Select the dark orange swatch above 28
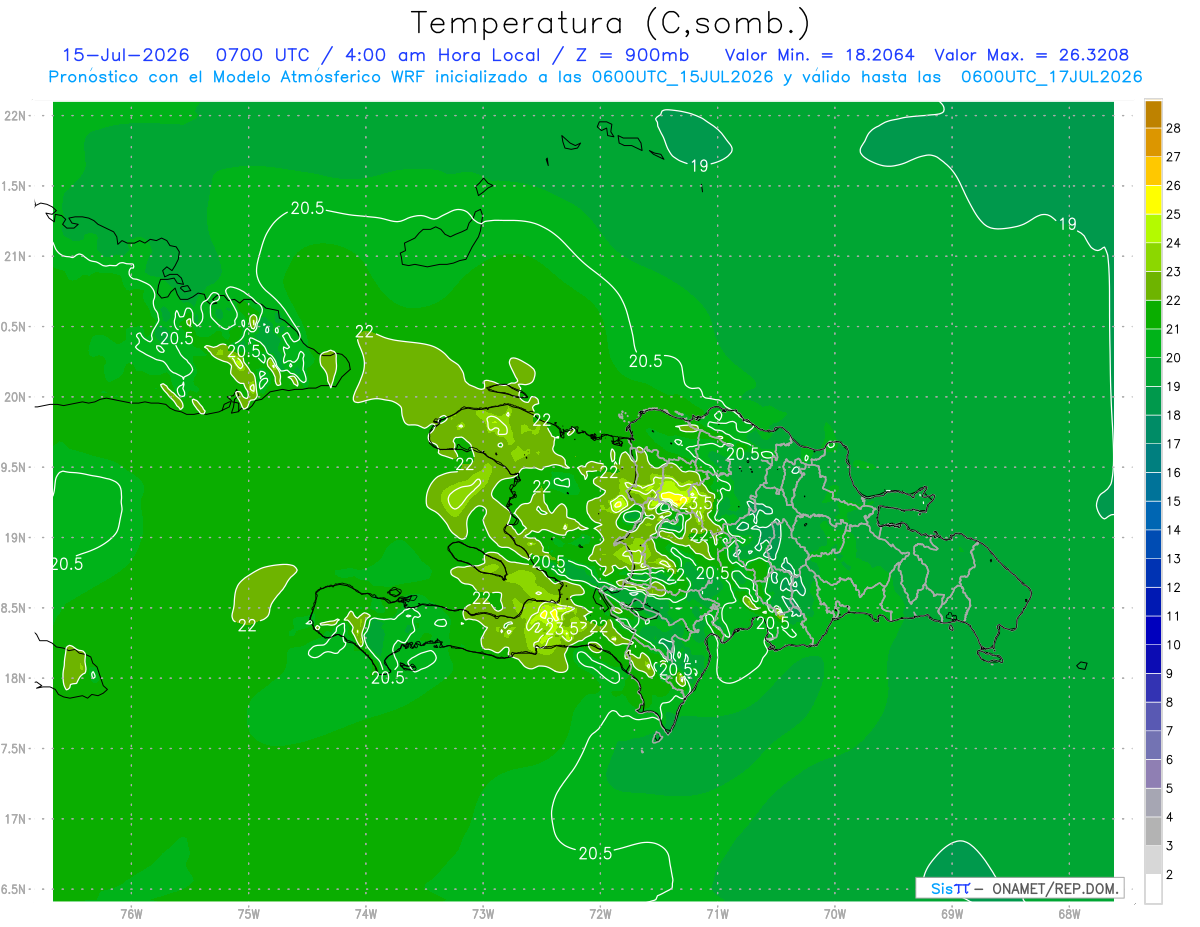 click(1153, 114)
